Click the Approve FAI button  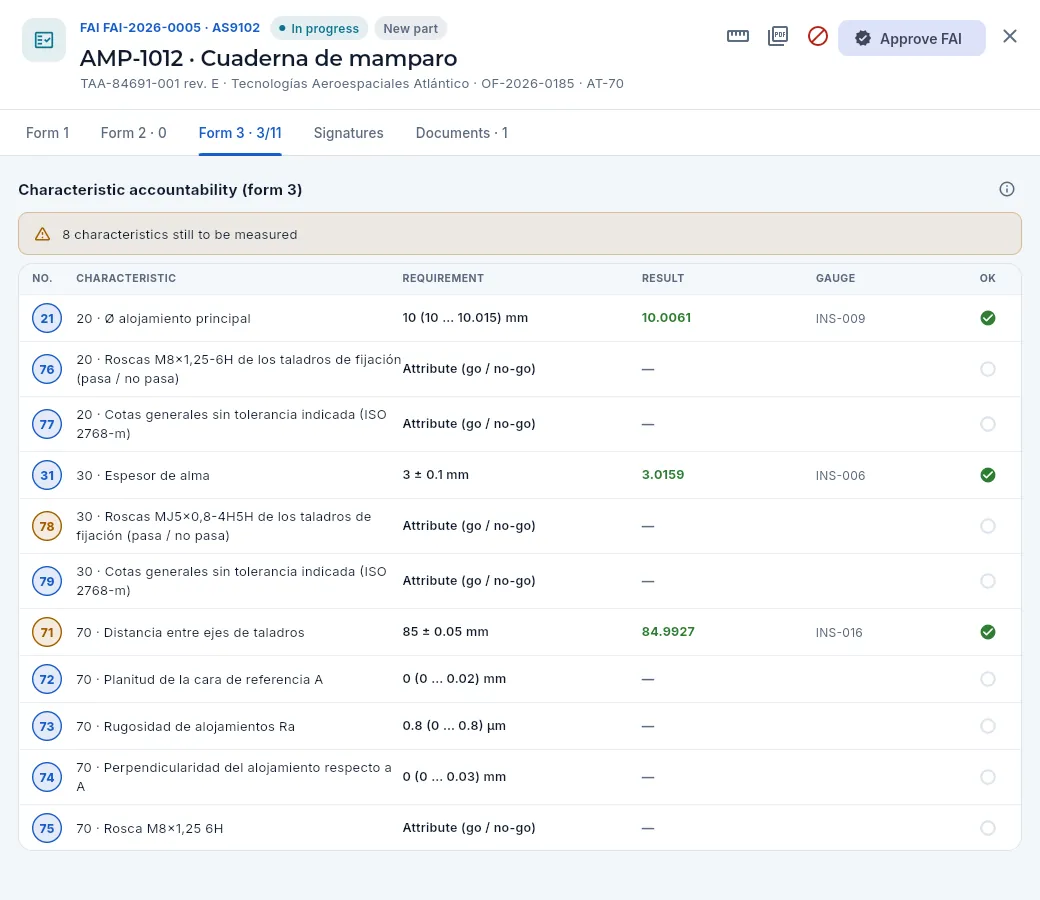(911, 38)
